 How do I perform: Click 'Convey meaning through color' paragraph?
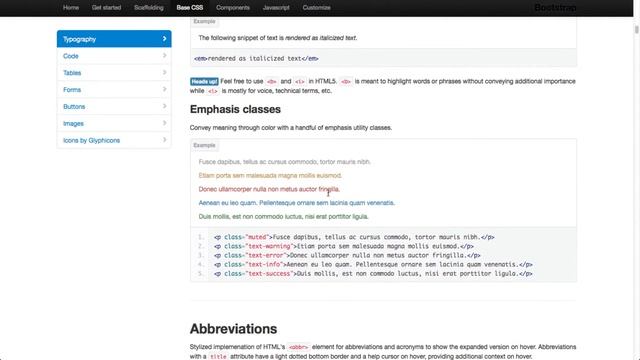click(291, 128)
